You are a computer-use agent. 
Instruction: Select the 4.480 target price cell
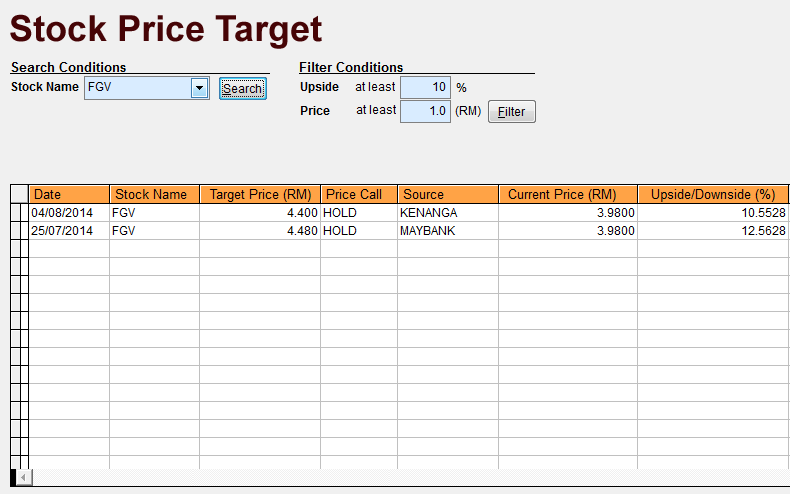pos(260,231)
